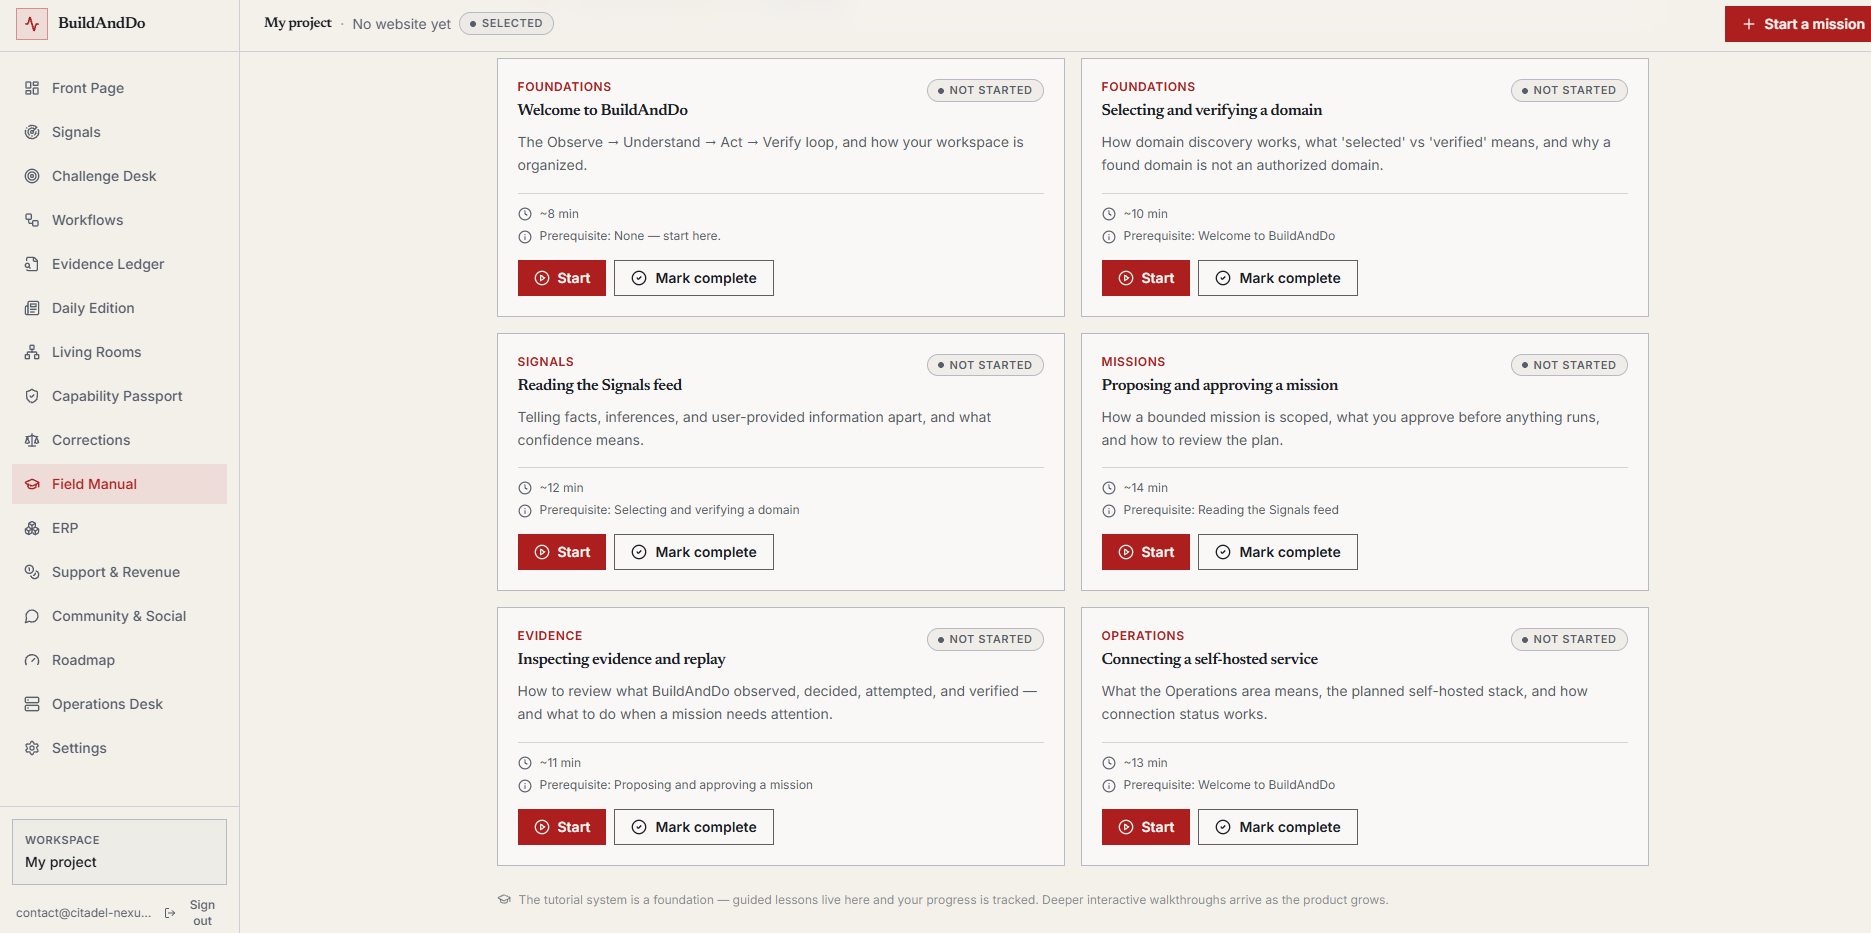The height and width of the screenshot is (933, 1871).
Task: Open Operations Desk from sidebar
Action: (x=119, y=704)
